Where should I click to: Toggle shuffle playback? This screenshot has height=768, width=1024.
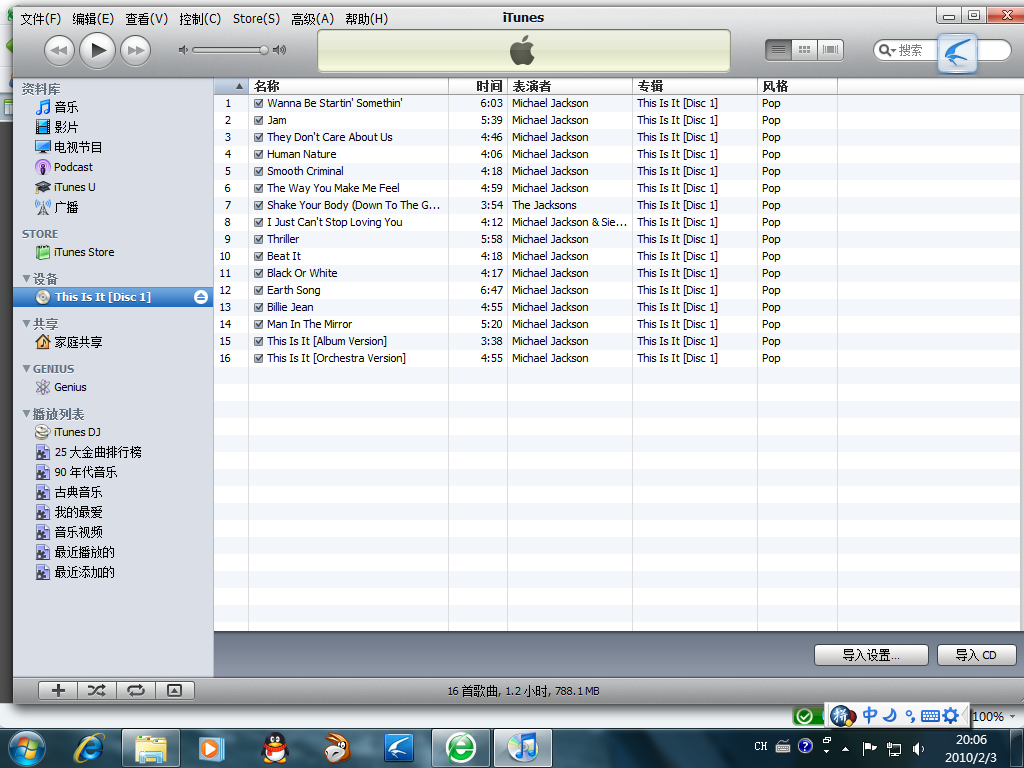97,690
